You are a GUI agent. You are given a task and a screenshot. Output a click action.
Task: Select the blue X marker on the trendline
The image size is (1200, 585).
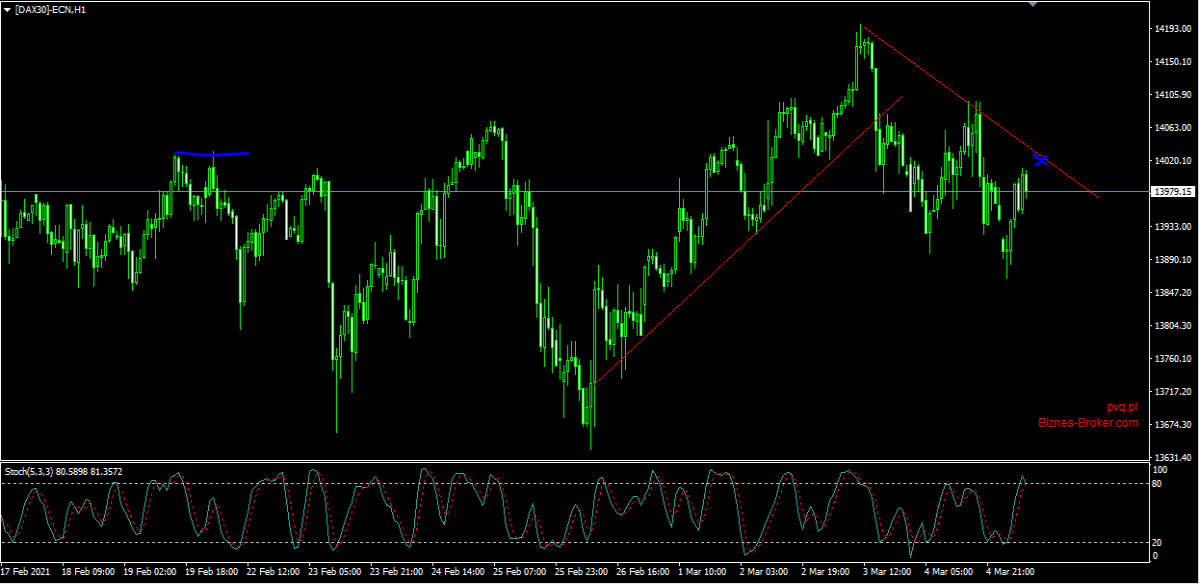tap(1041, 159)
